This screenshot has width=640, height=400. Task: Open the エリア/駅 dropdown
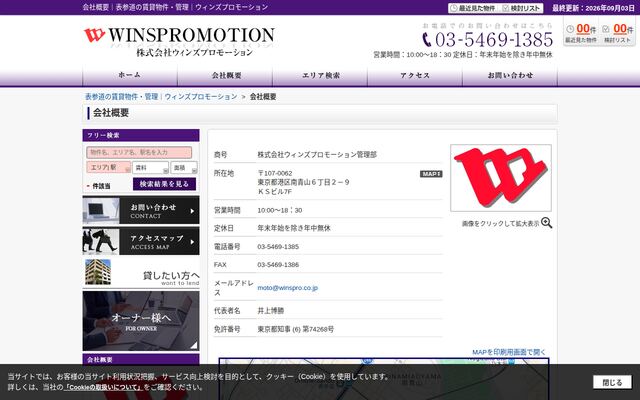[109, 167]
